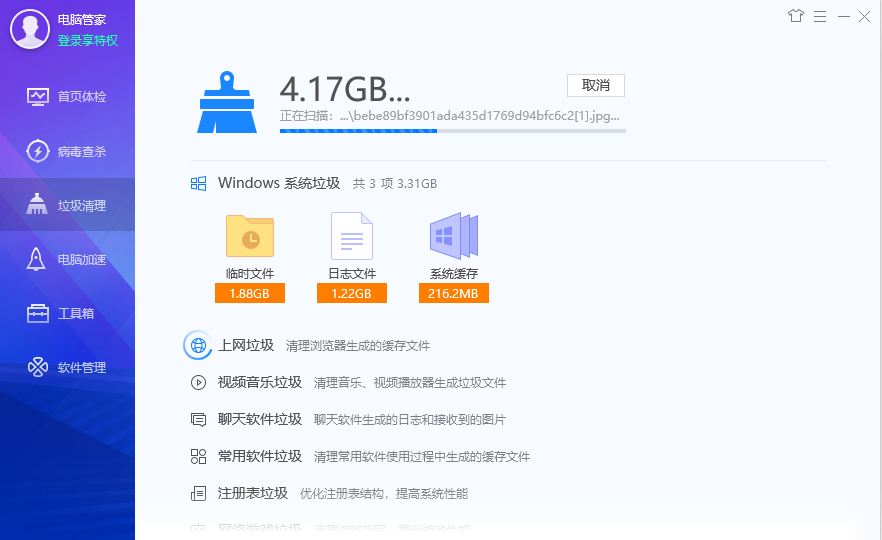Click the 视频音乐垃圾 play circle icon
This screenshot has height=540, width=882.
click(199, 382)
